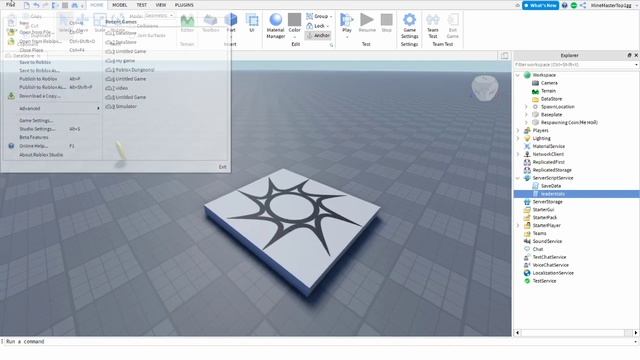Expand the Advanced submenu
This screenshot has height=360, width=640.
[x=51, y=109]
